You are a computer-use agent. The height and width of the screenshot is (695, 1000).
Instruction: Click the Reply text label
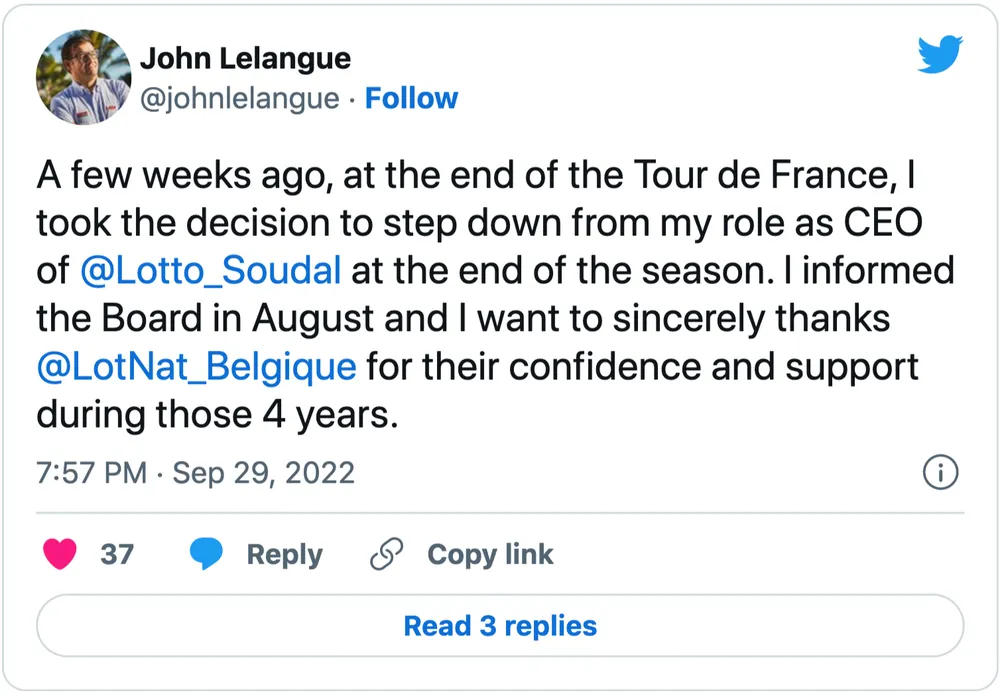coord(284,554)
